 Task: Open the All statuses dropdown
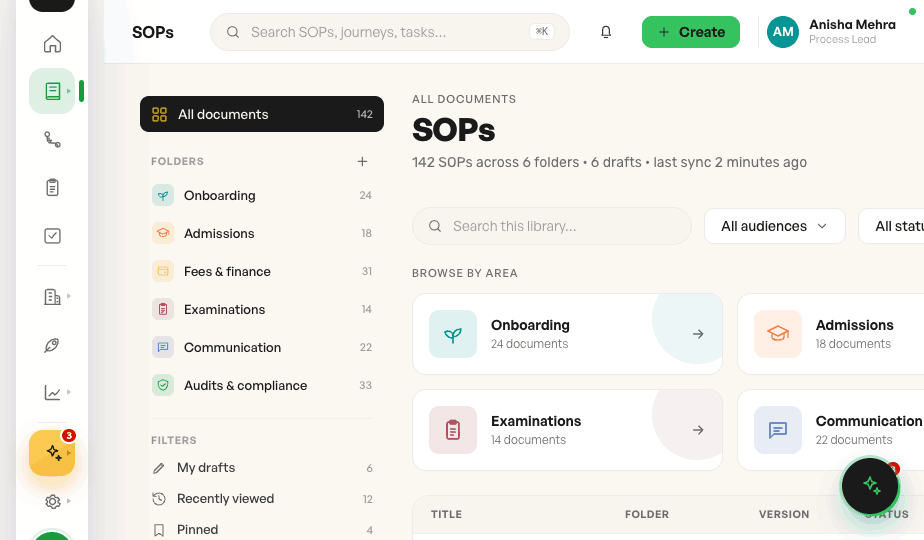coord(891,226)
